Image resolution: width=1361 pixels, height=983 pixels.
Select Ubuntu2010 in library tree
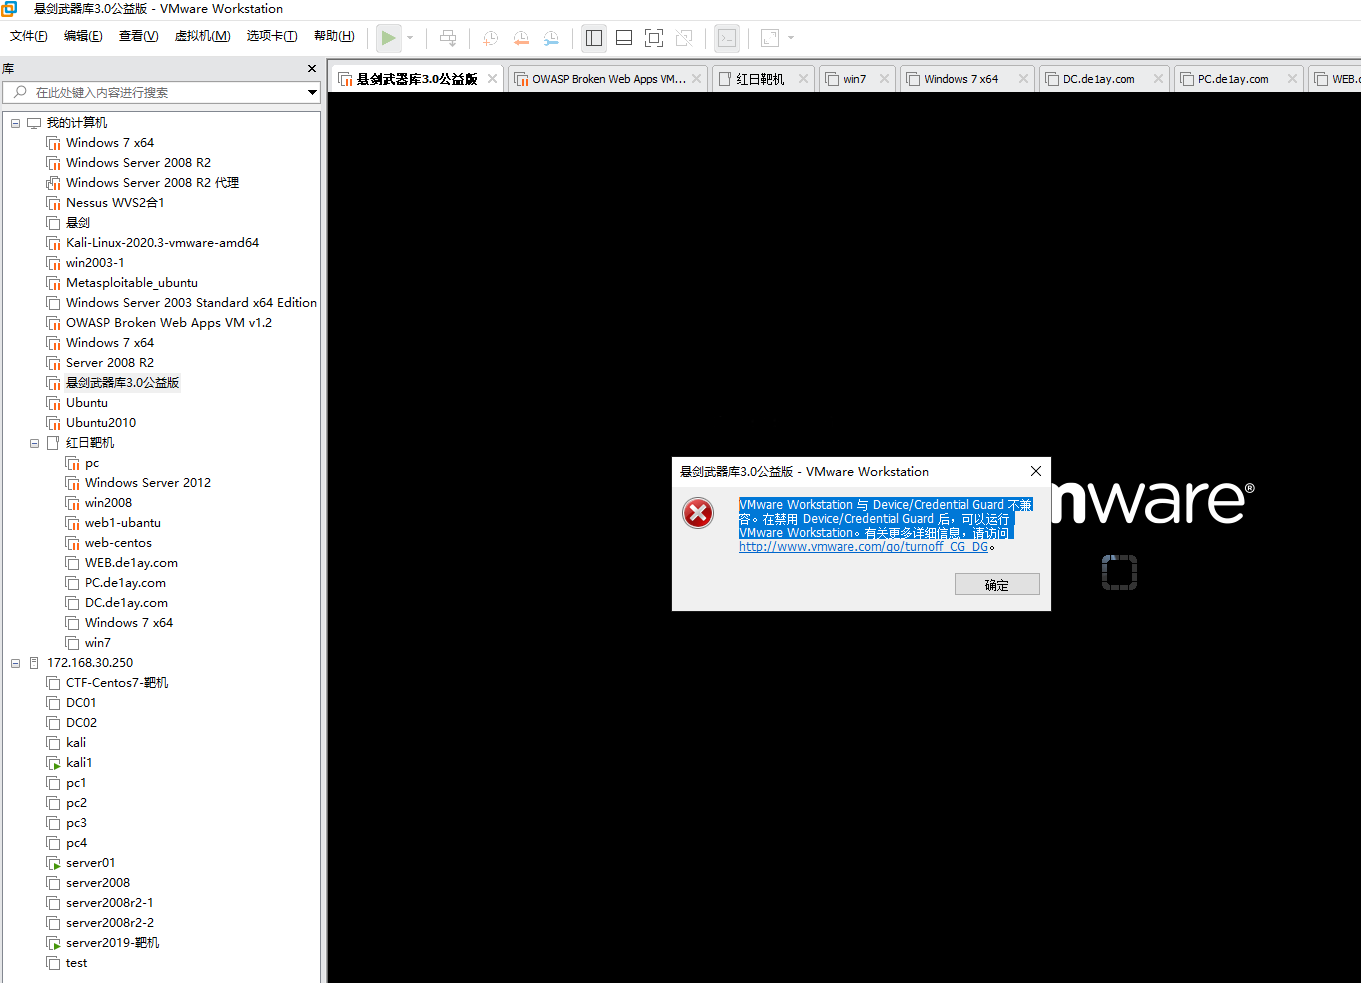pyautogui.click(x=101, y=423)
